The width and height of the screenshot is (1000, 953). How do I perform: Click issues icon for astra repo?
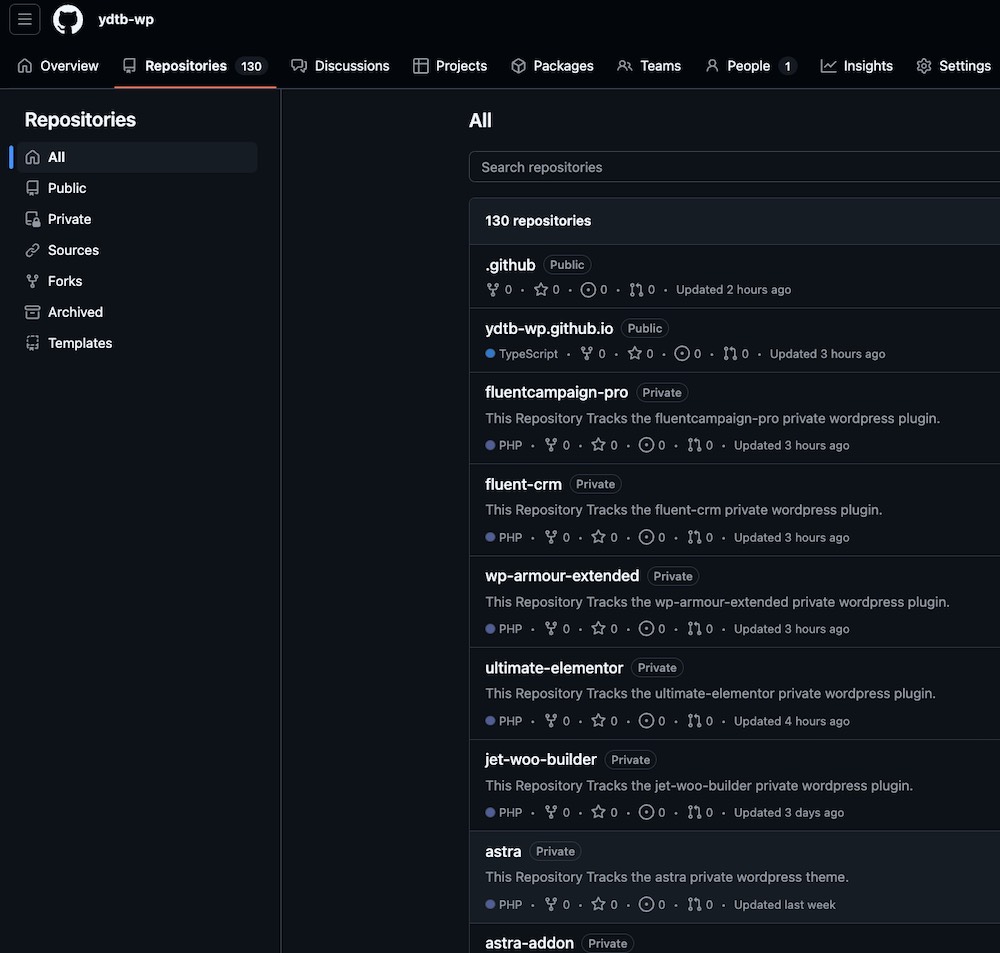pyautogui.click(x=646, y=905)
